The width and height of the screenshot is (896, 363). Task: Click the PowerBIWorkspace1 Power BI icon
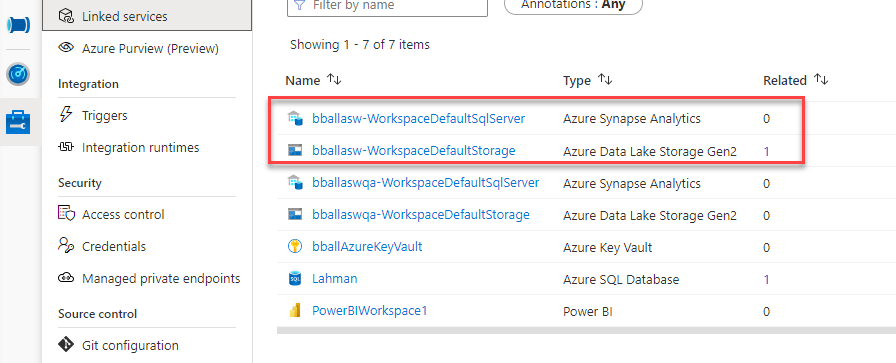click(294, 311)
